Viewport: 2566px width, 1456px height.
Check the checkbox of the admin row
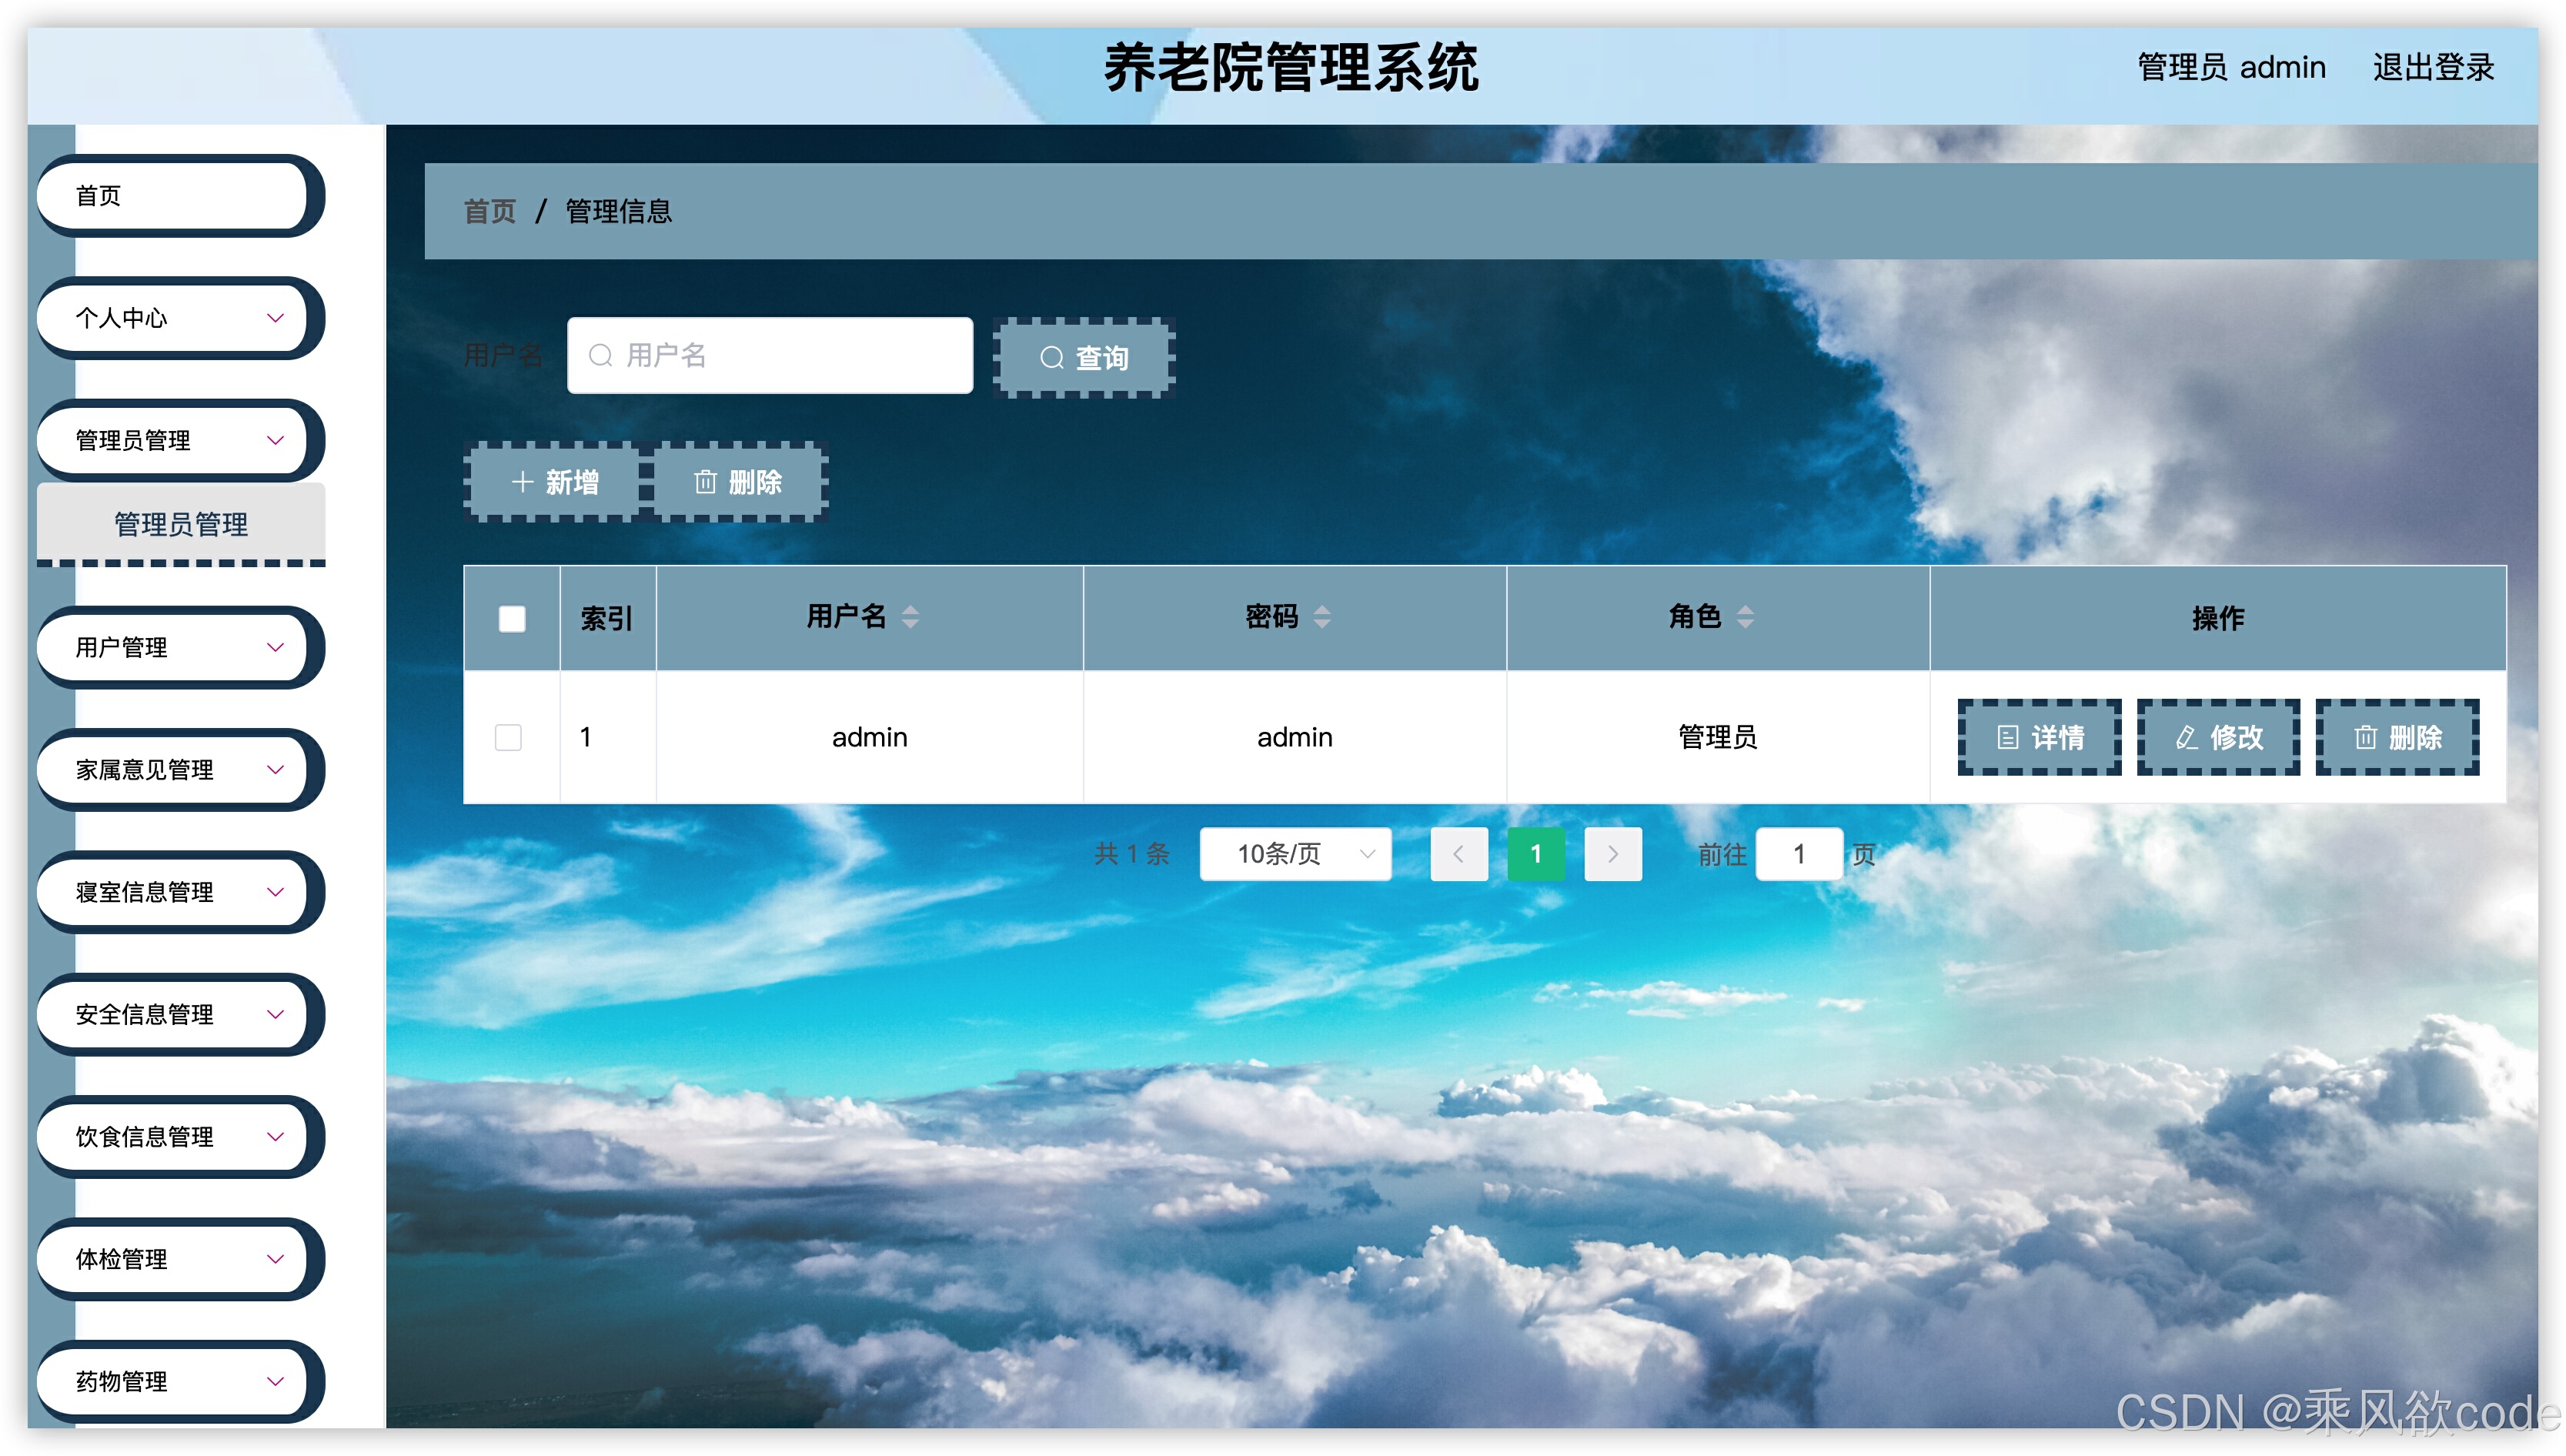pos(508,738)
